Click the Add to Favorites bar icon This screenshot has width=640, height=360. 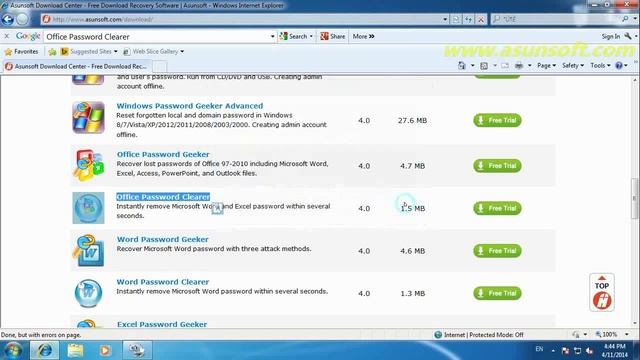(x=52, y=51)
